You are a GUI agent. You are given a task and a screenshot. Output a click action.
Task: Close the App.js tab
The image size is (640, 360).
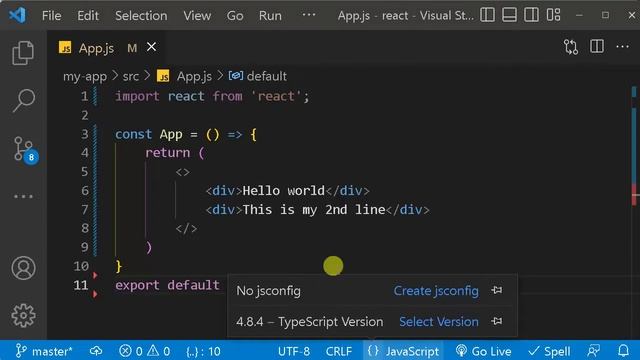pyautogui.click(x=151, y=47)
